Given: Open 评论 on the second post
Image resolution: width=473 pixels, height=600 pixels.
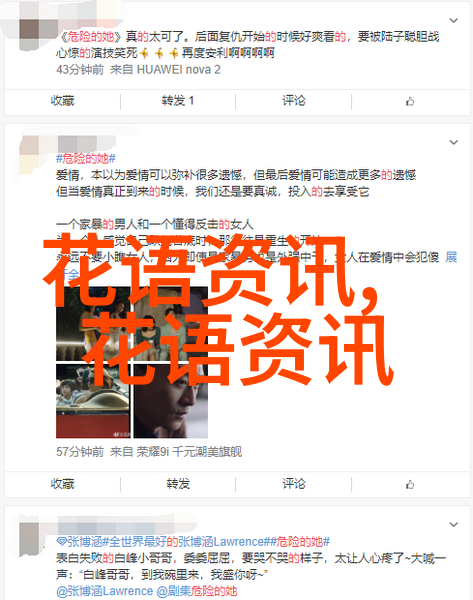Looking at the screenshot, I should tap(294, 484).
